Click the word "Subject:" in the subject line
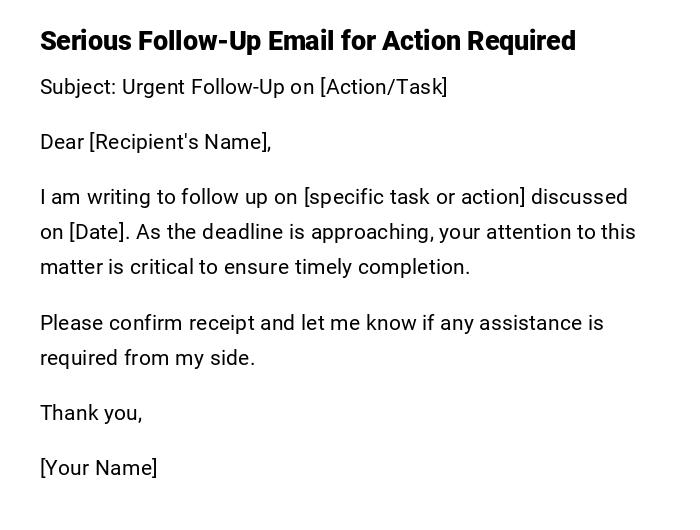700x530 pixels. [x=77, y=87]
